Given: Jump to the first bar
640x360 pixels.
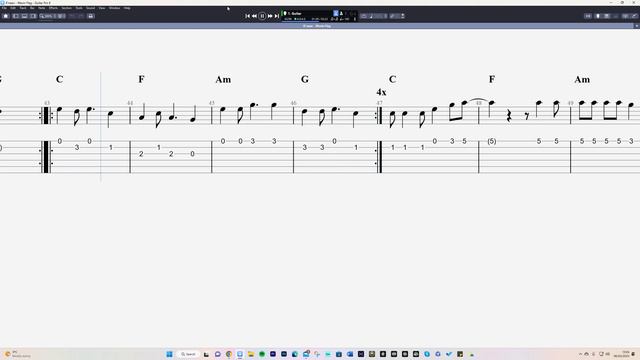Looking at the screenshot, I should [x=247, y=16].
